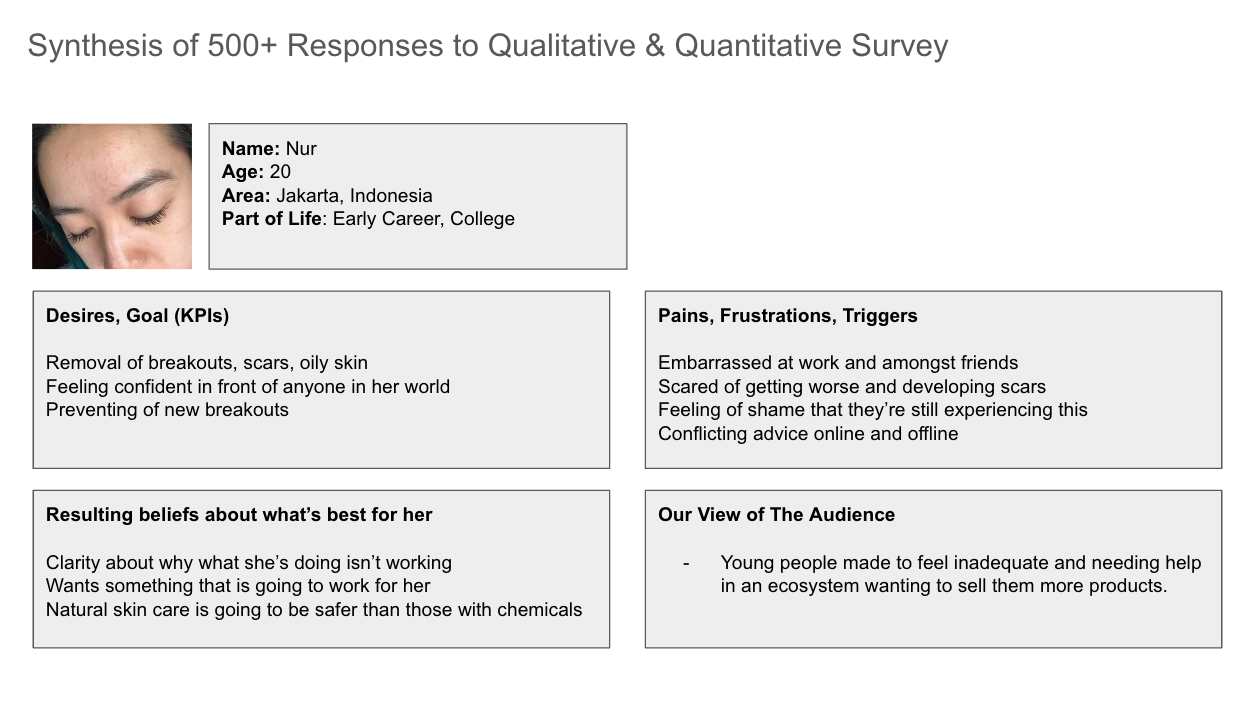Click the persona photo thumbnail
The width and height of the screenshot is (1255, 704).
click(112, 196)
